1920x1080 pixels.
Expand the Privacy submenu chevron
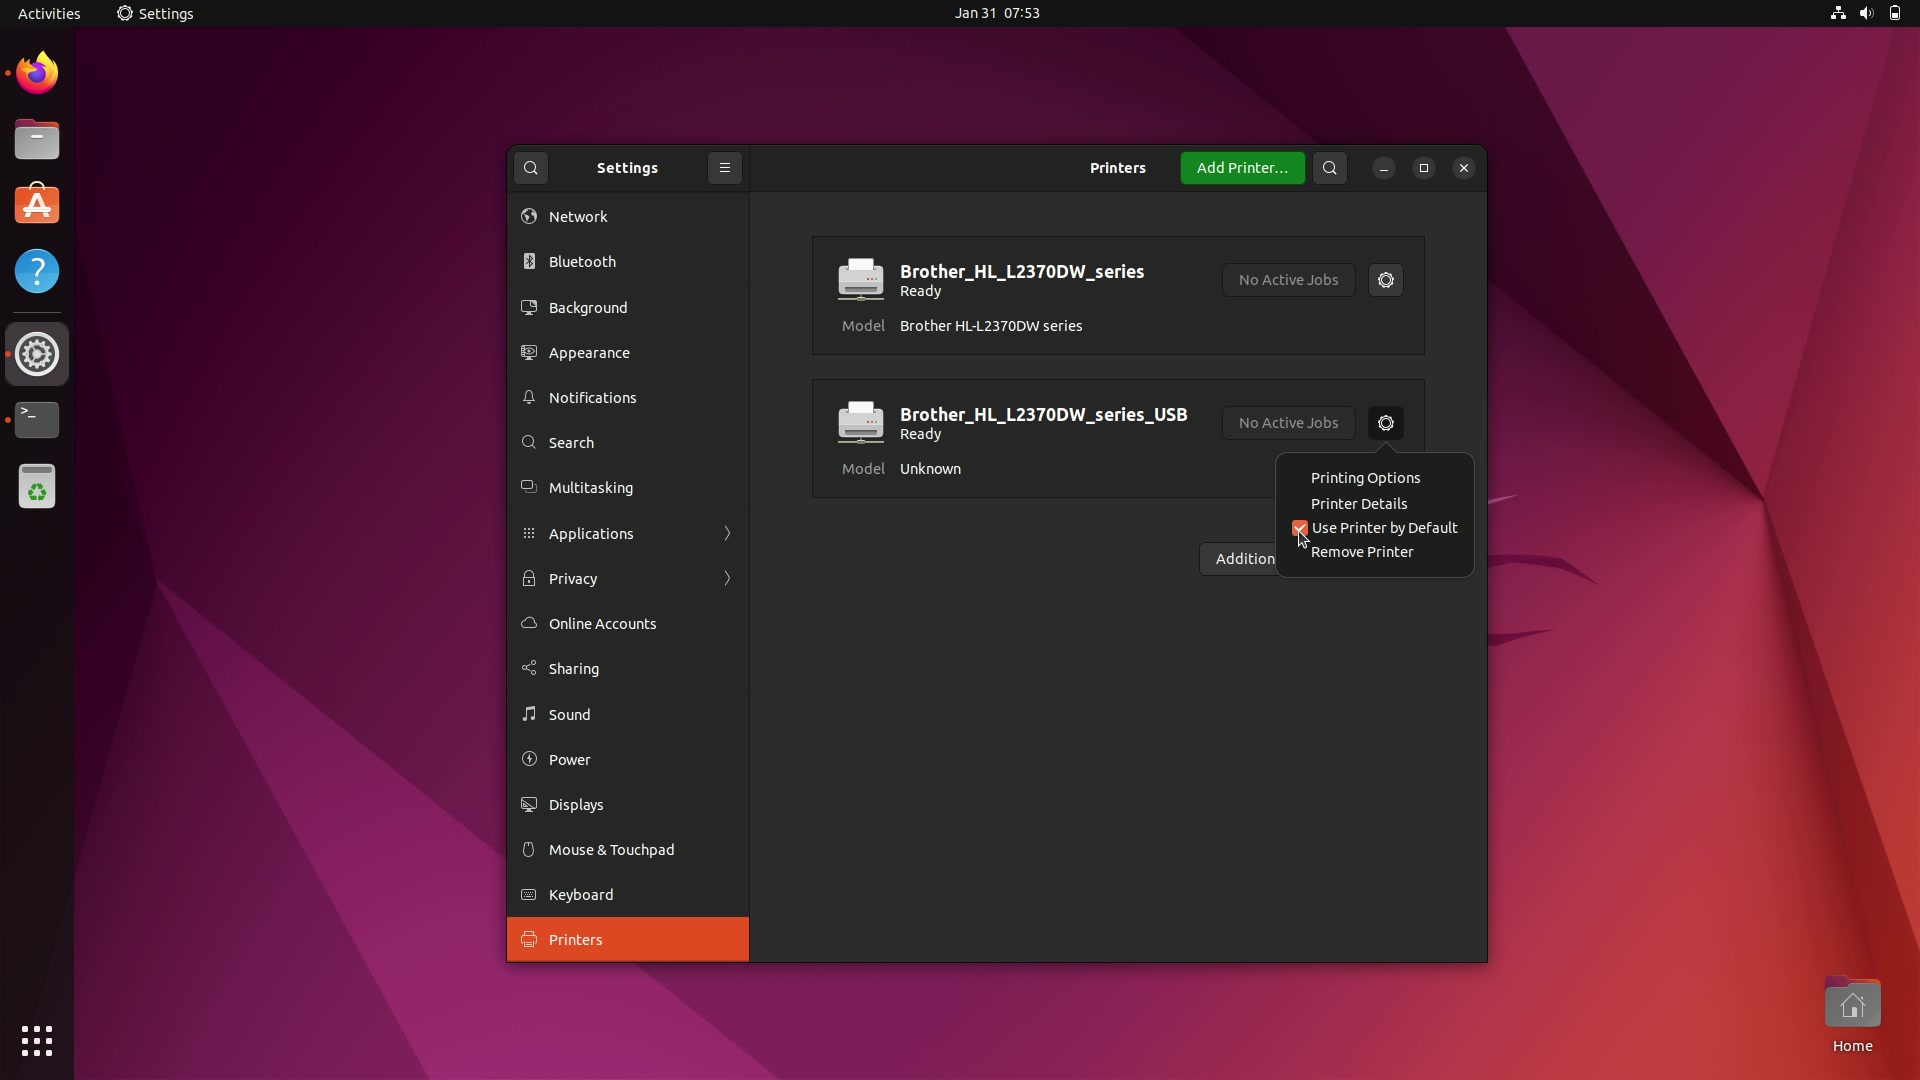pos(727,578)
